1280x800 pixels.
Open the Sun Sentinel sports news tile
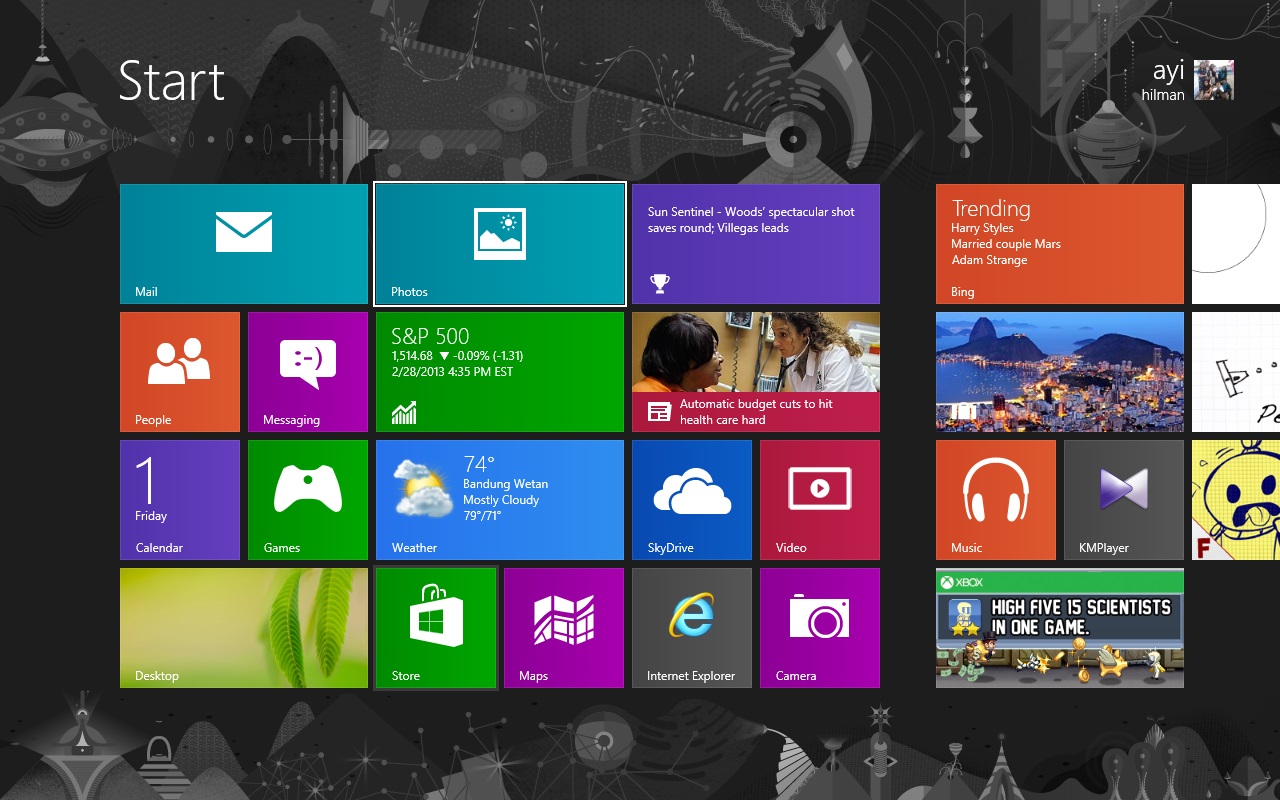(756, 244)
